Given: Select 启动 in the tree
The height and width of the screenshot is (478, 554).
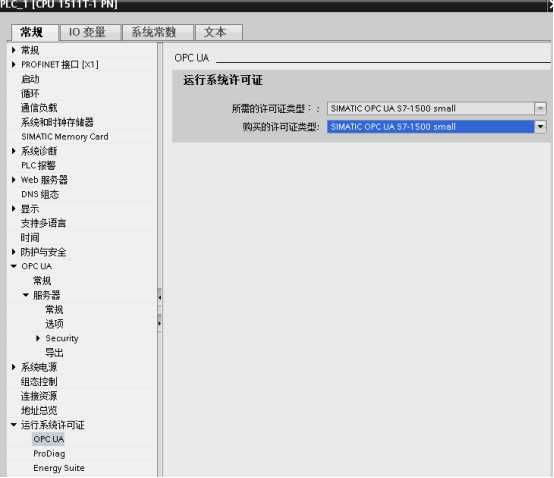Looking at the screenshot, I should pos(30,79).
